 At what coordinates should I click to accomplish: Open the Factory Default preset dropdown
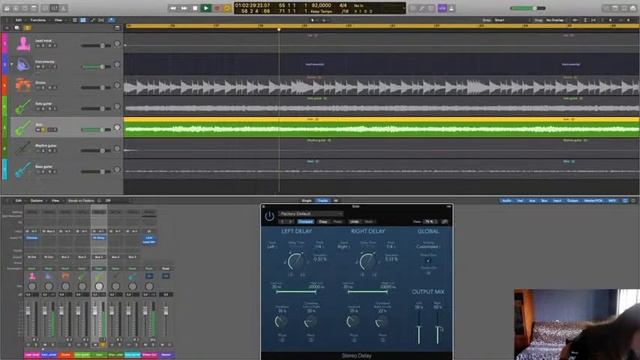coord(311,213)
